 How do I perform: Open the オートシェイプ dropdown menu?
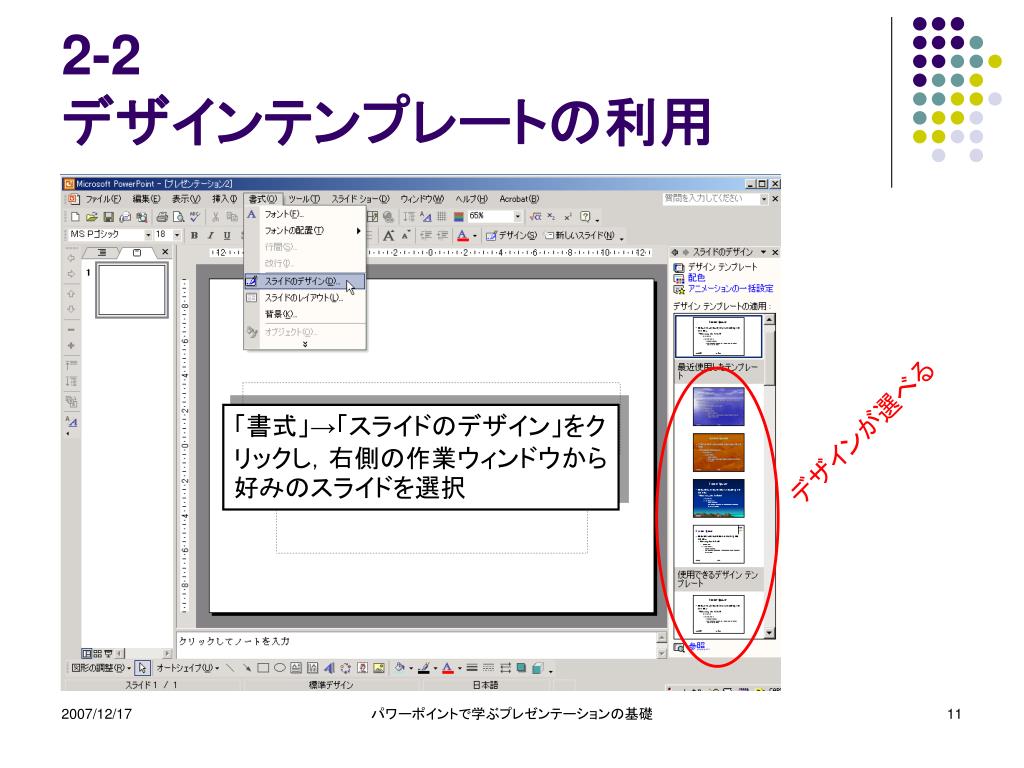[x=187, y=668]
